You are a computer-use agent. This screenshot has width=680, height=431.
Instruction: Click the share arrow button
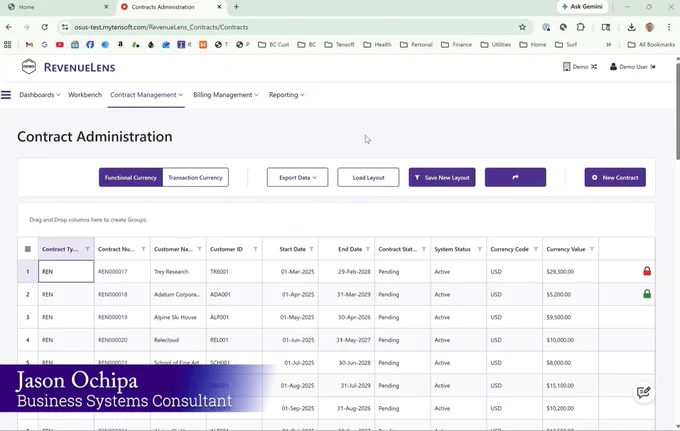click(515, 177)
